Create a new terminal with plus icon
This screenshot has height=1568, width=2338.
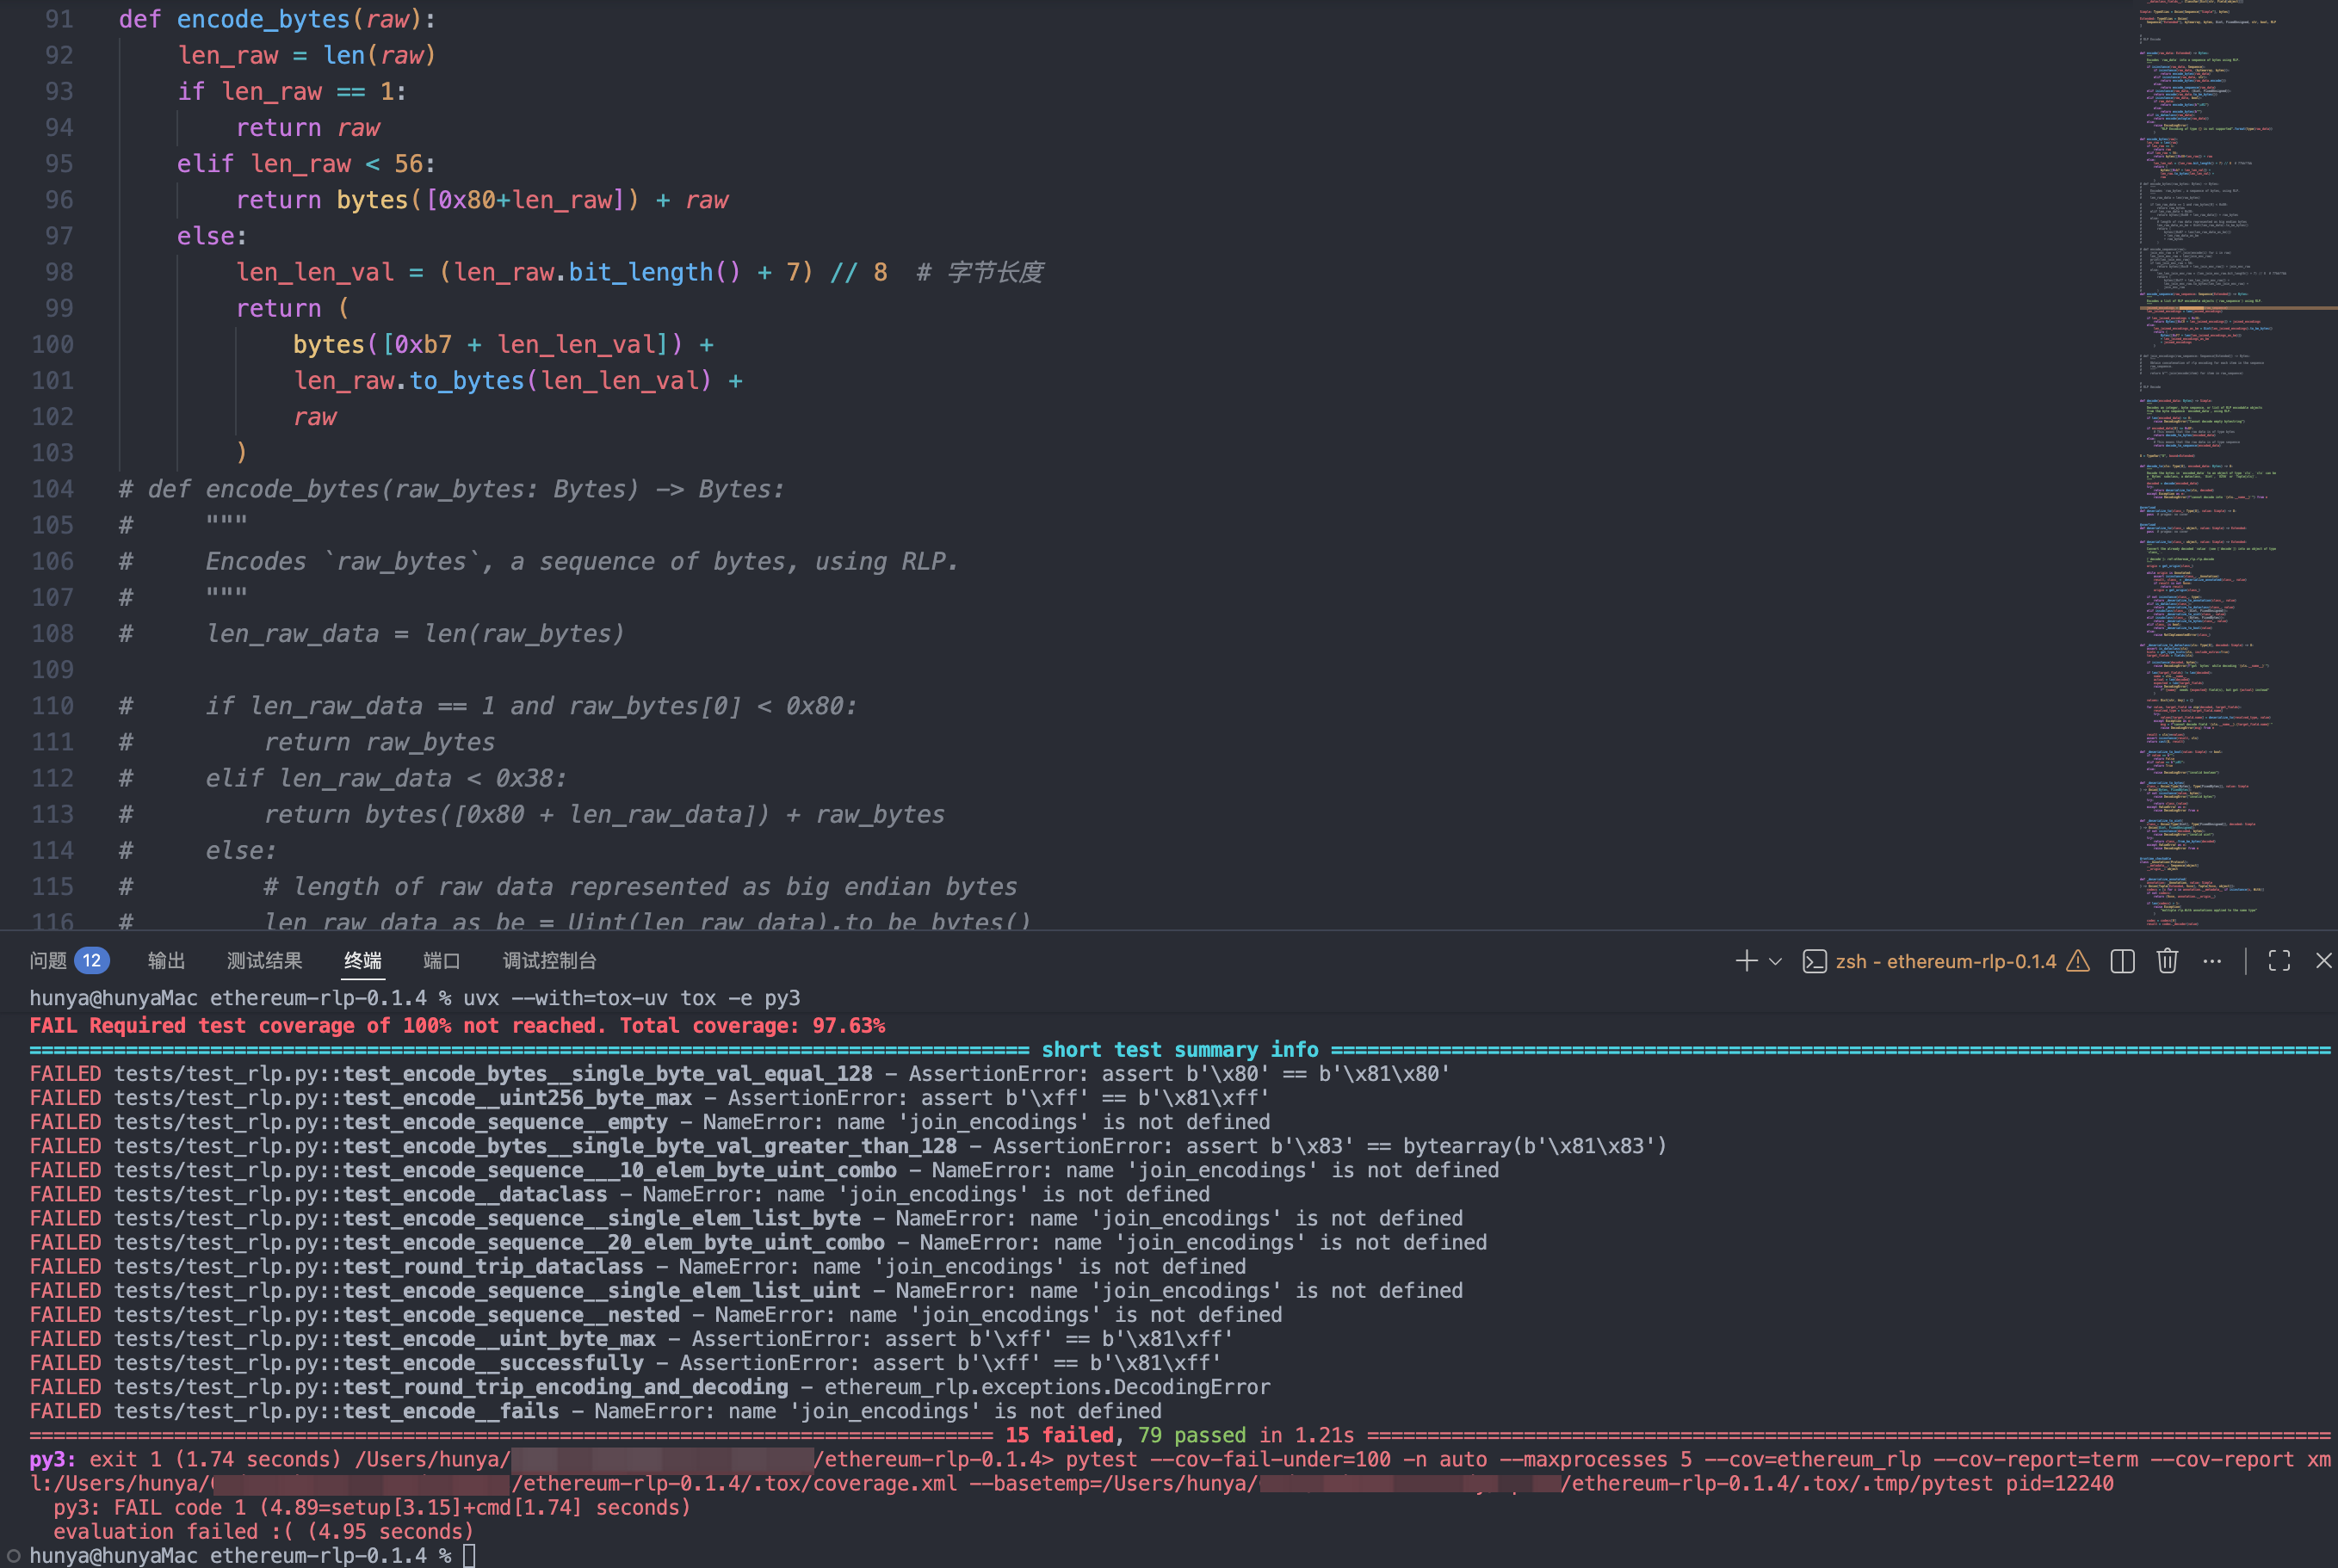coord(1746,961)
